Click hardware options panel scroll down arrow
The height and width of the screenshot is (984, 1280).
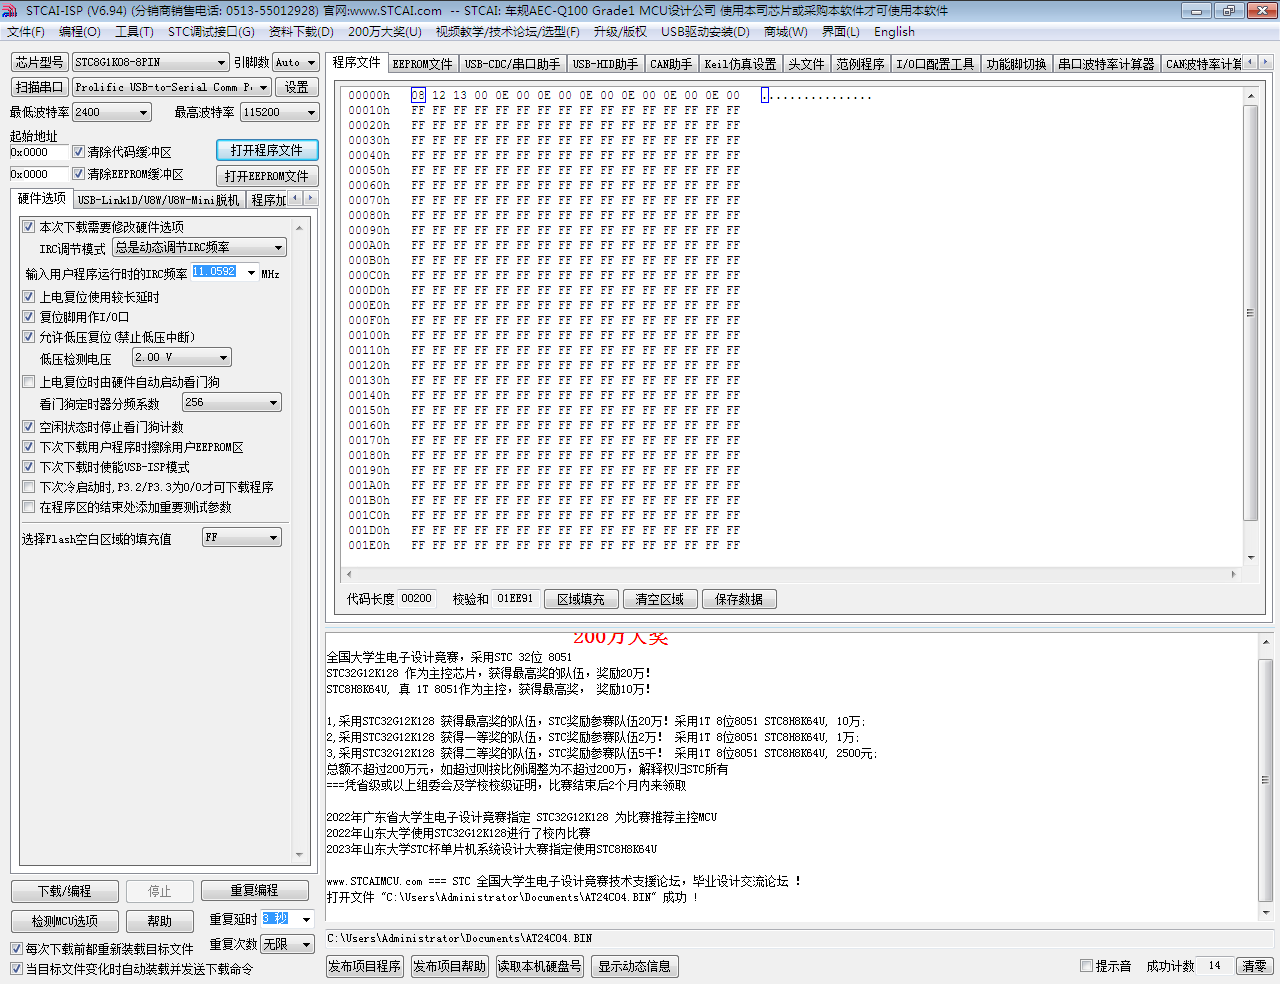click(299, 855)
